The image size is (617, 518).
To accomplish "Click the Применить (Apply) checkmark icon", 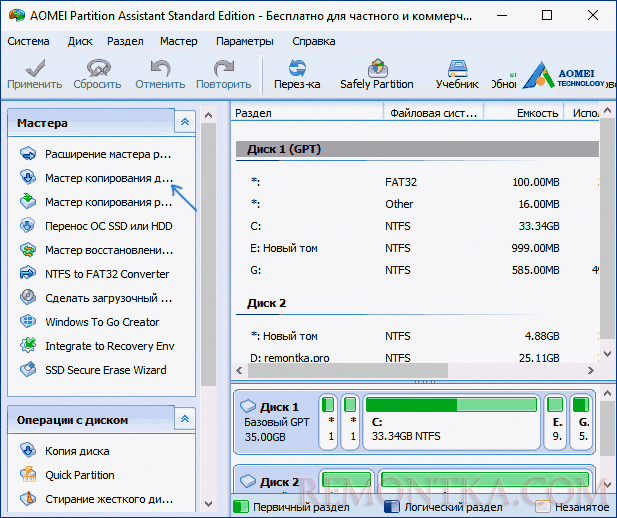I will (x=35, y=68).
